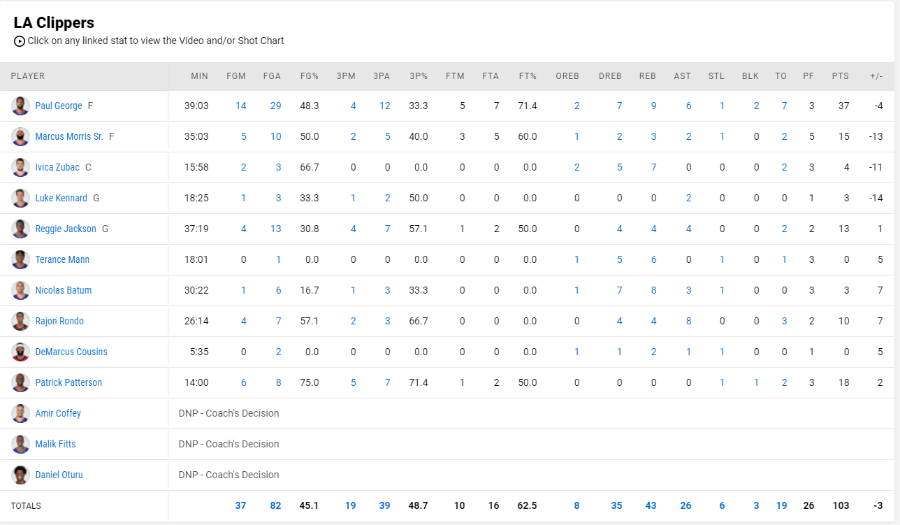The width and height of the screenshot is (900, 525).
Task: View Terance Mann's 6 total rebounds
Action: point(653,259)
